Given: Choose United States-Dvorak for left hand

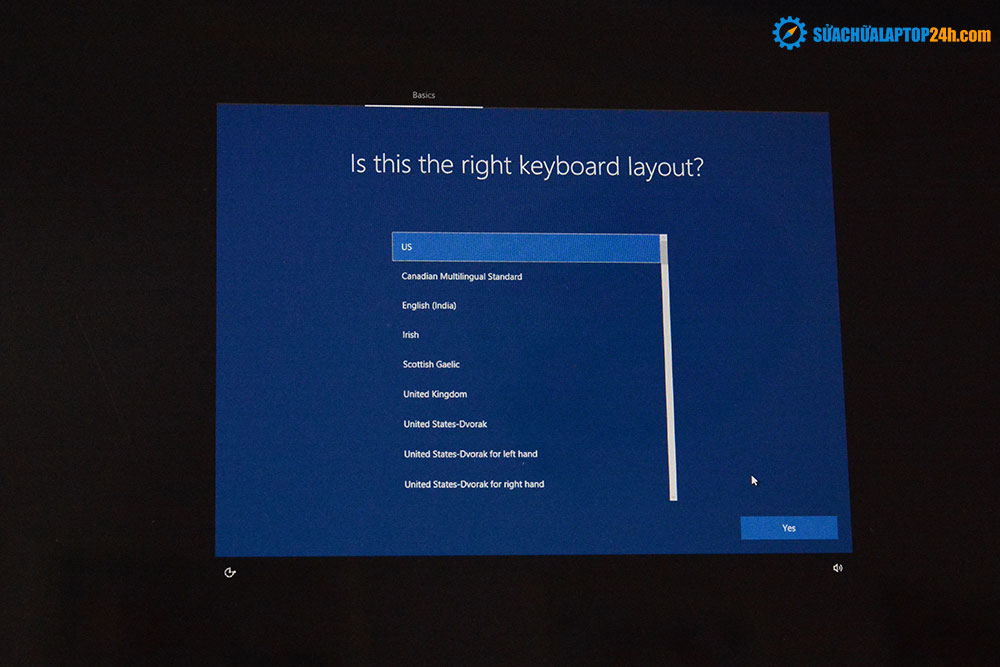Looking at the screenshot, I should click(470, 454).
